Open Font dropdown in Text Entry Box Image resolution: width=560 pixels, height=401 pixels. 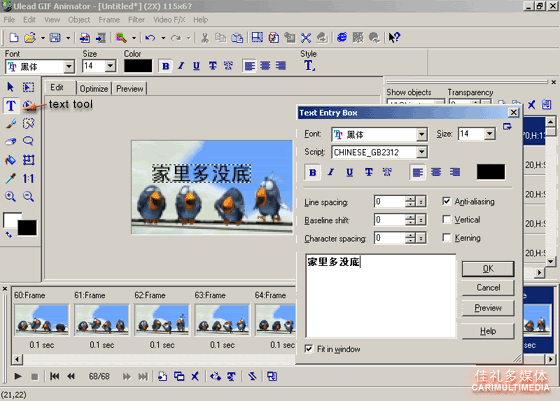click(421, 135)
